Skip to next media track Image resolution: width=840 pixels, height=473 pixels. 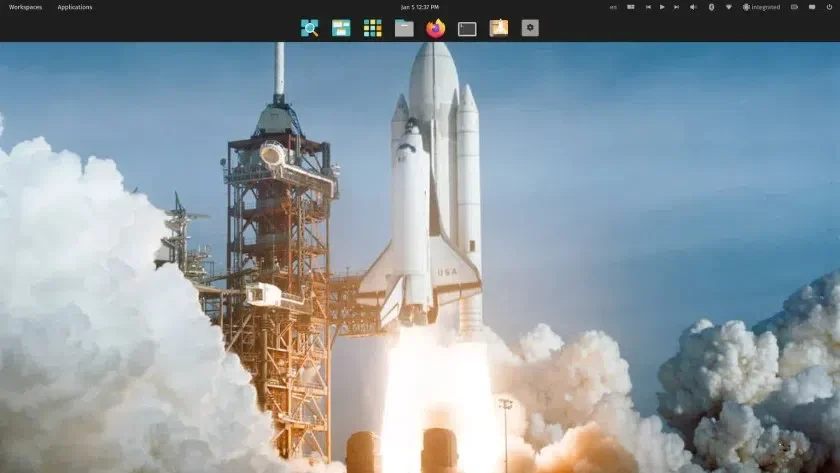[676, 7]
